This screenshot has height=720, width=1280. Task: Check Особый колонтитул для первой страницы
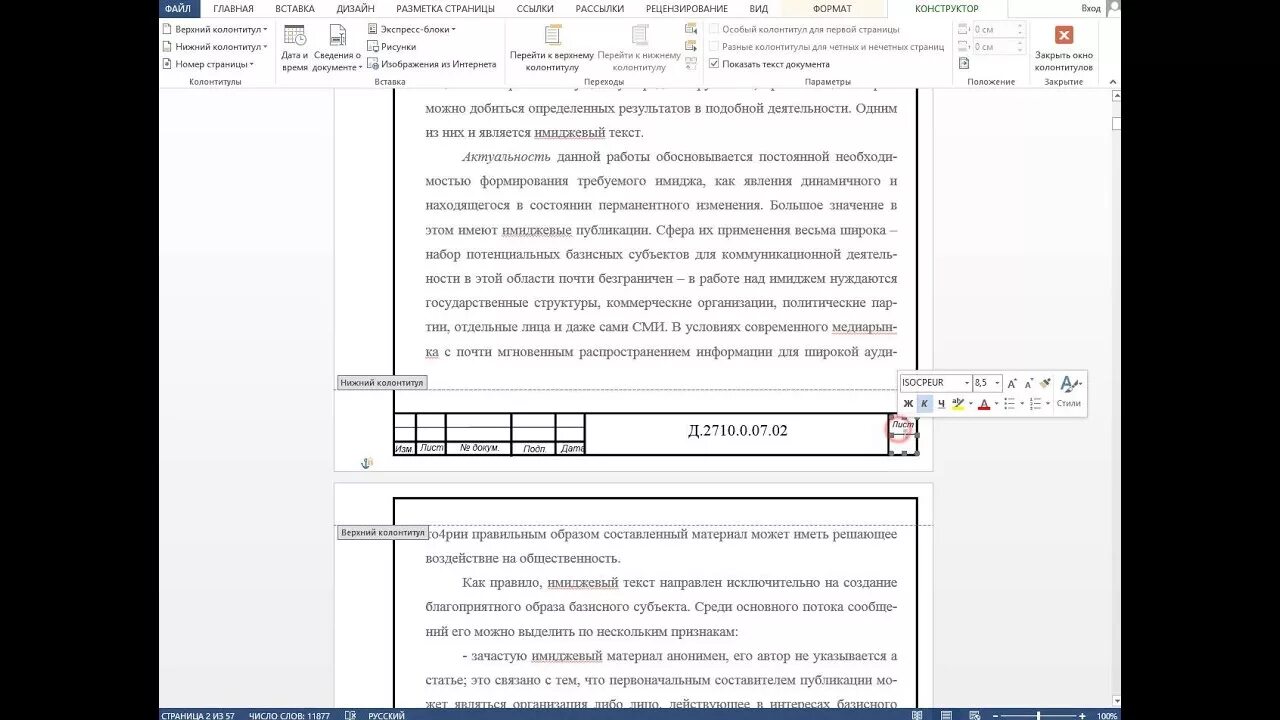click(804, 30)
